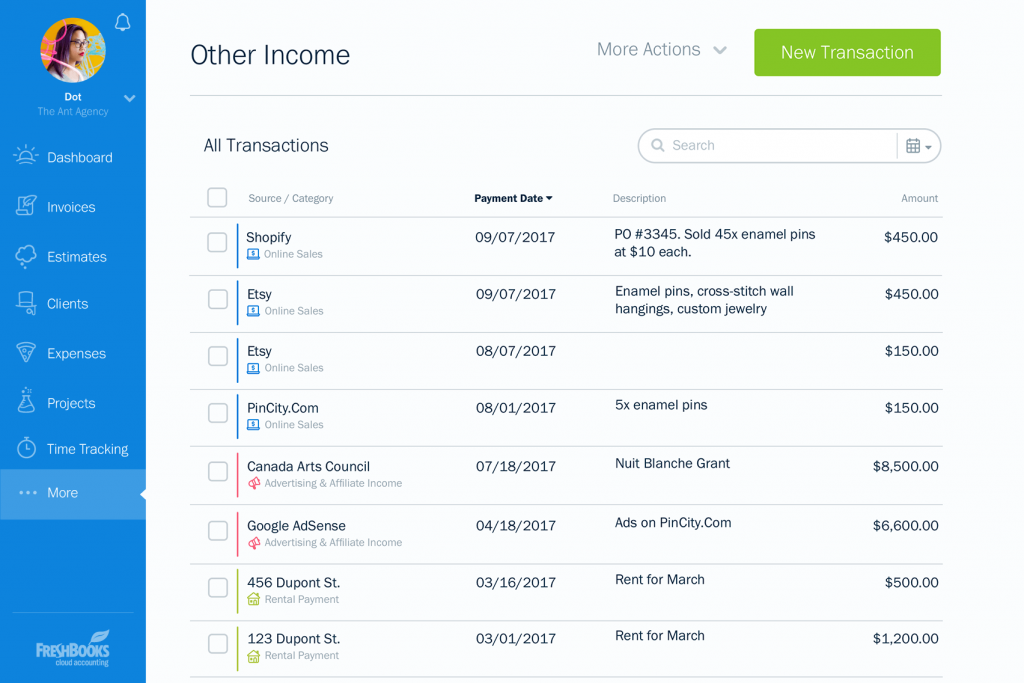
Task: Click the New Transaction button
Action: 847,52
